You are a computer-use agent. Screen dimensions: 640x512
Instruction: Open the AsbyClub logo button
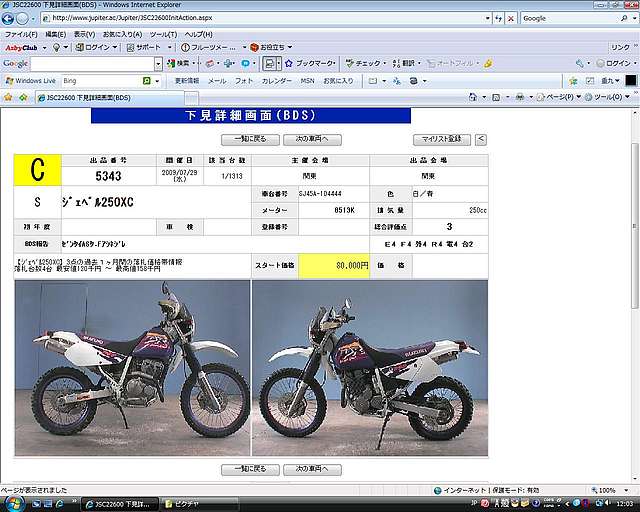(x=21, y=48)
